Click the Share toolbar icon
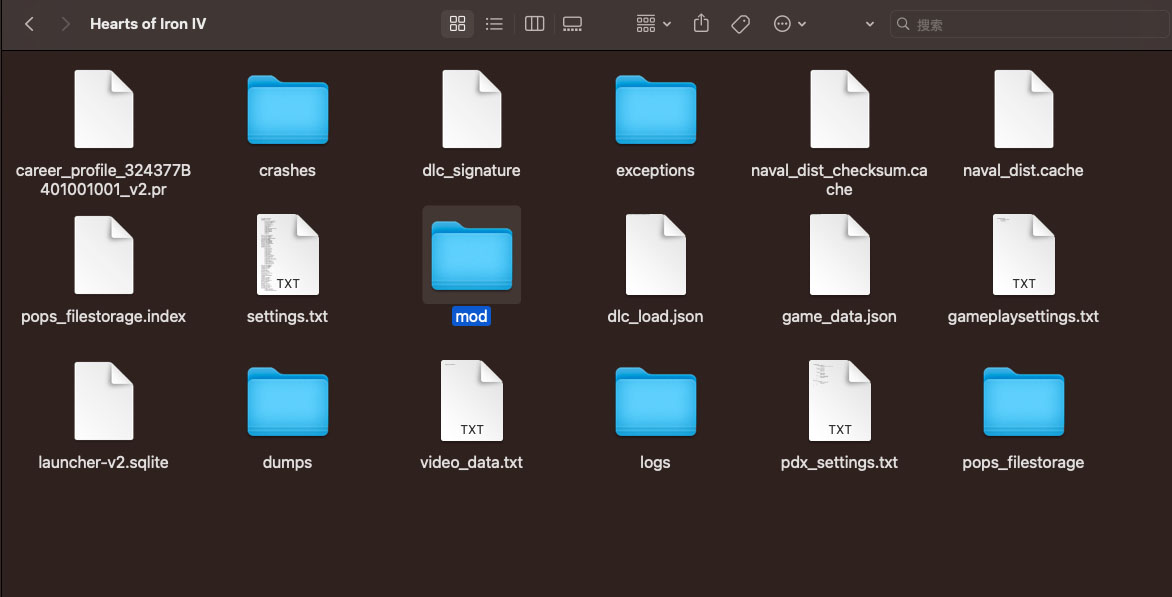Viewport: 1172px width, 597px height. 701,24
